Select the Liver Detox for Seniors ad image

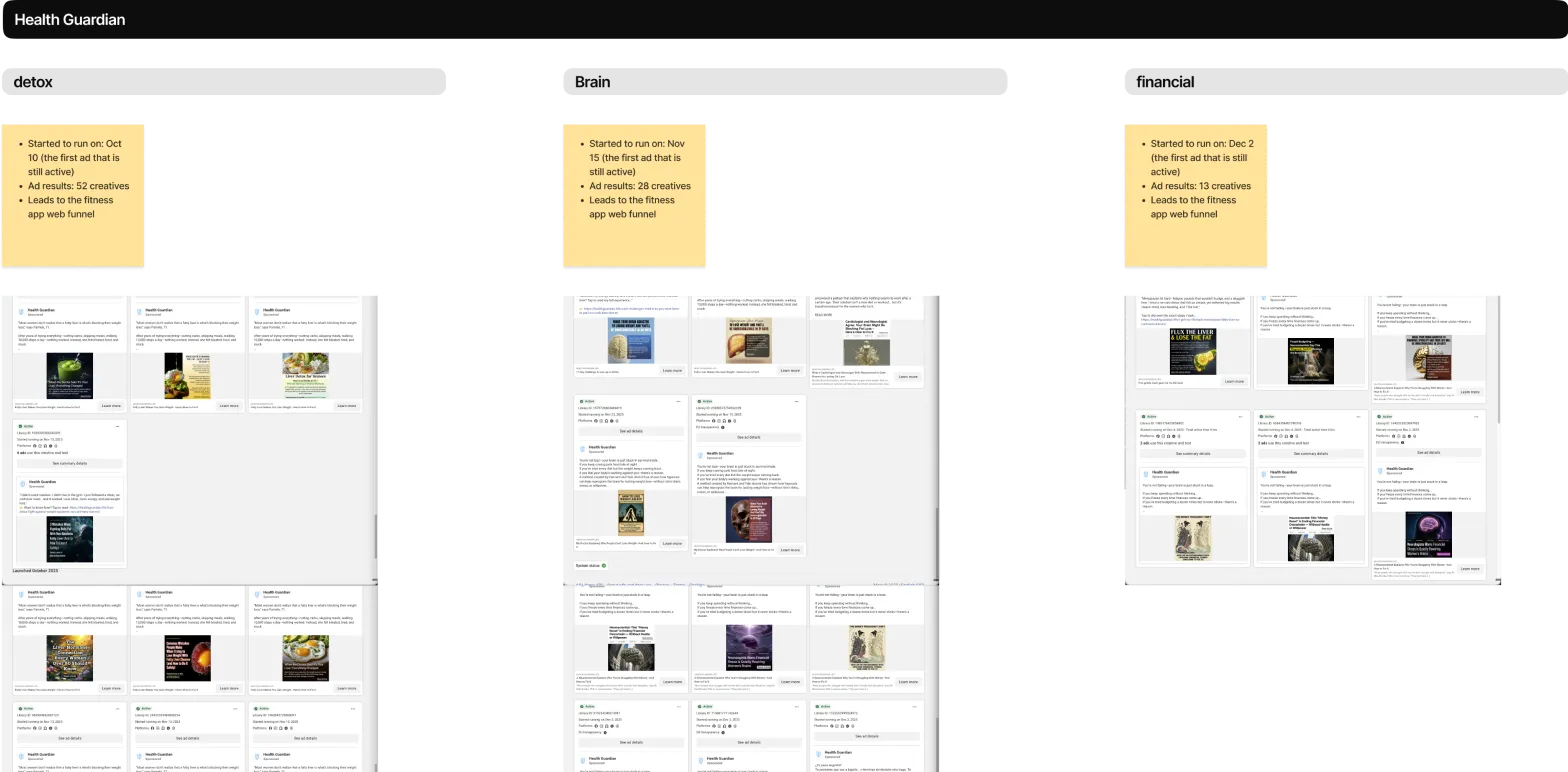pos(305,375)
